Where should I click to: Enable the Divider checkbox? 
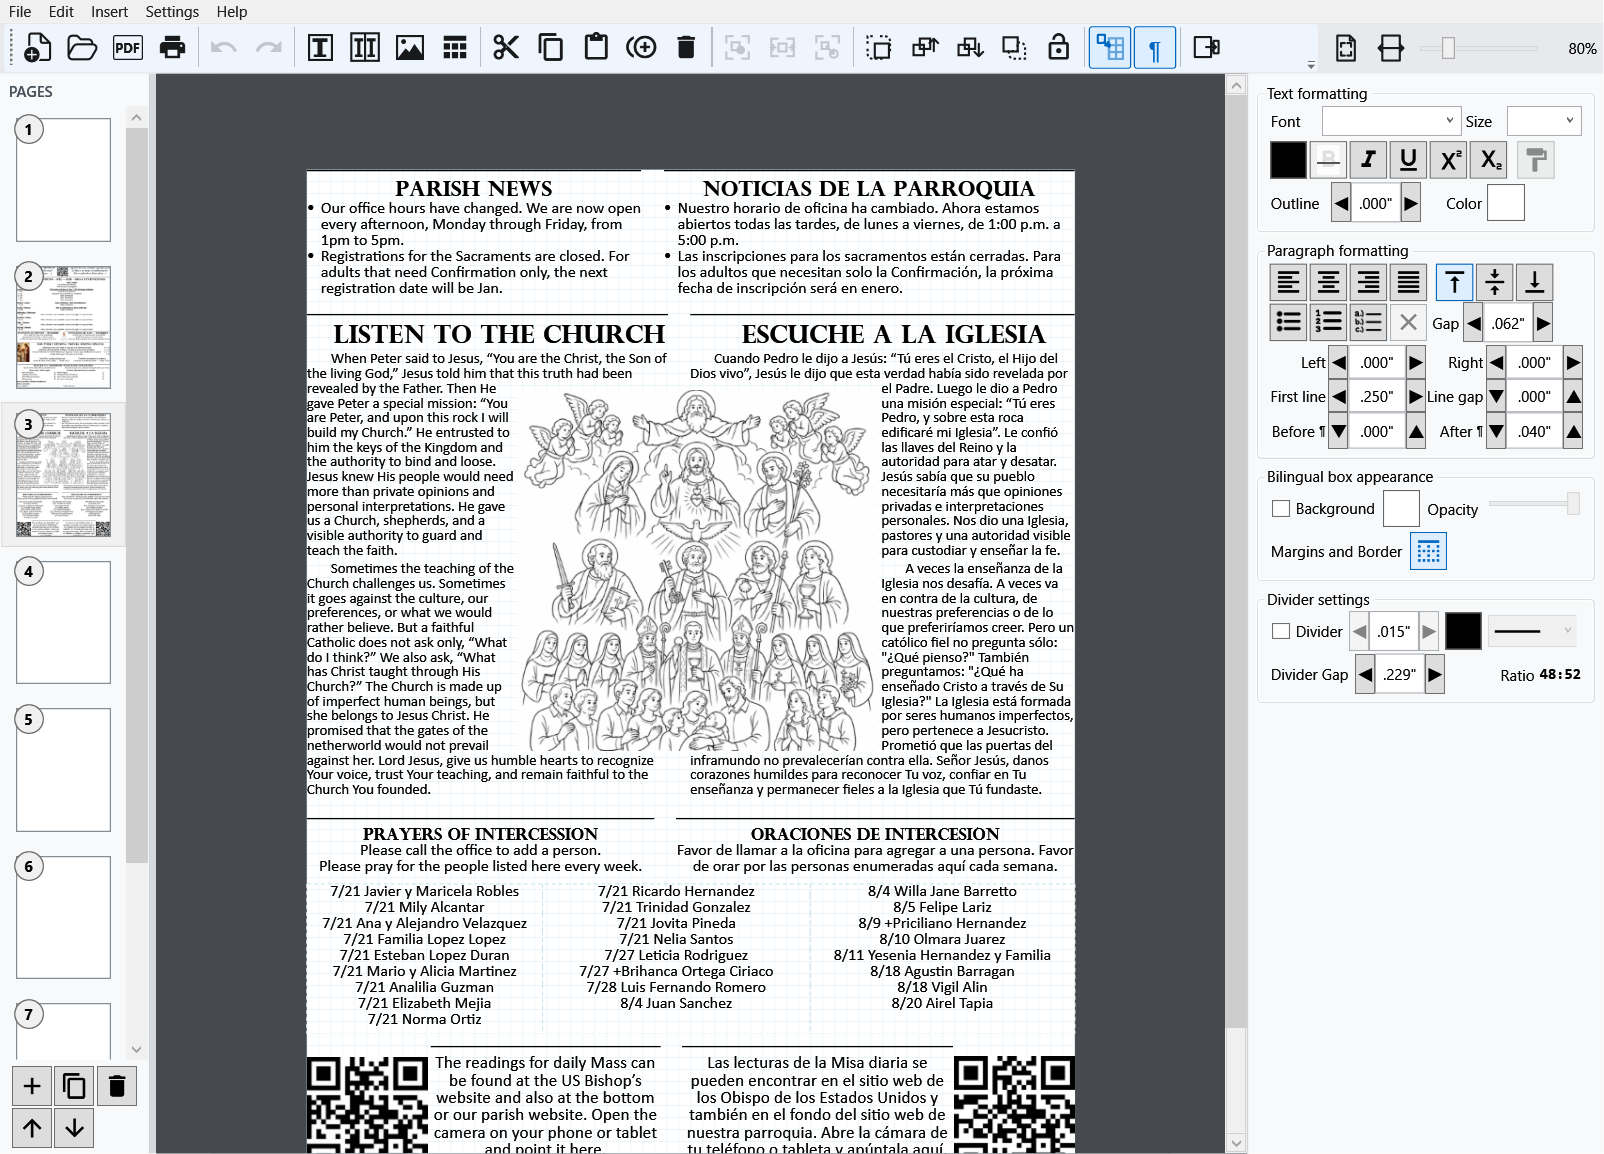(1280, 631)
